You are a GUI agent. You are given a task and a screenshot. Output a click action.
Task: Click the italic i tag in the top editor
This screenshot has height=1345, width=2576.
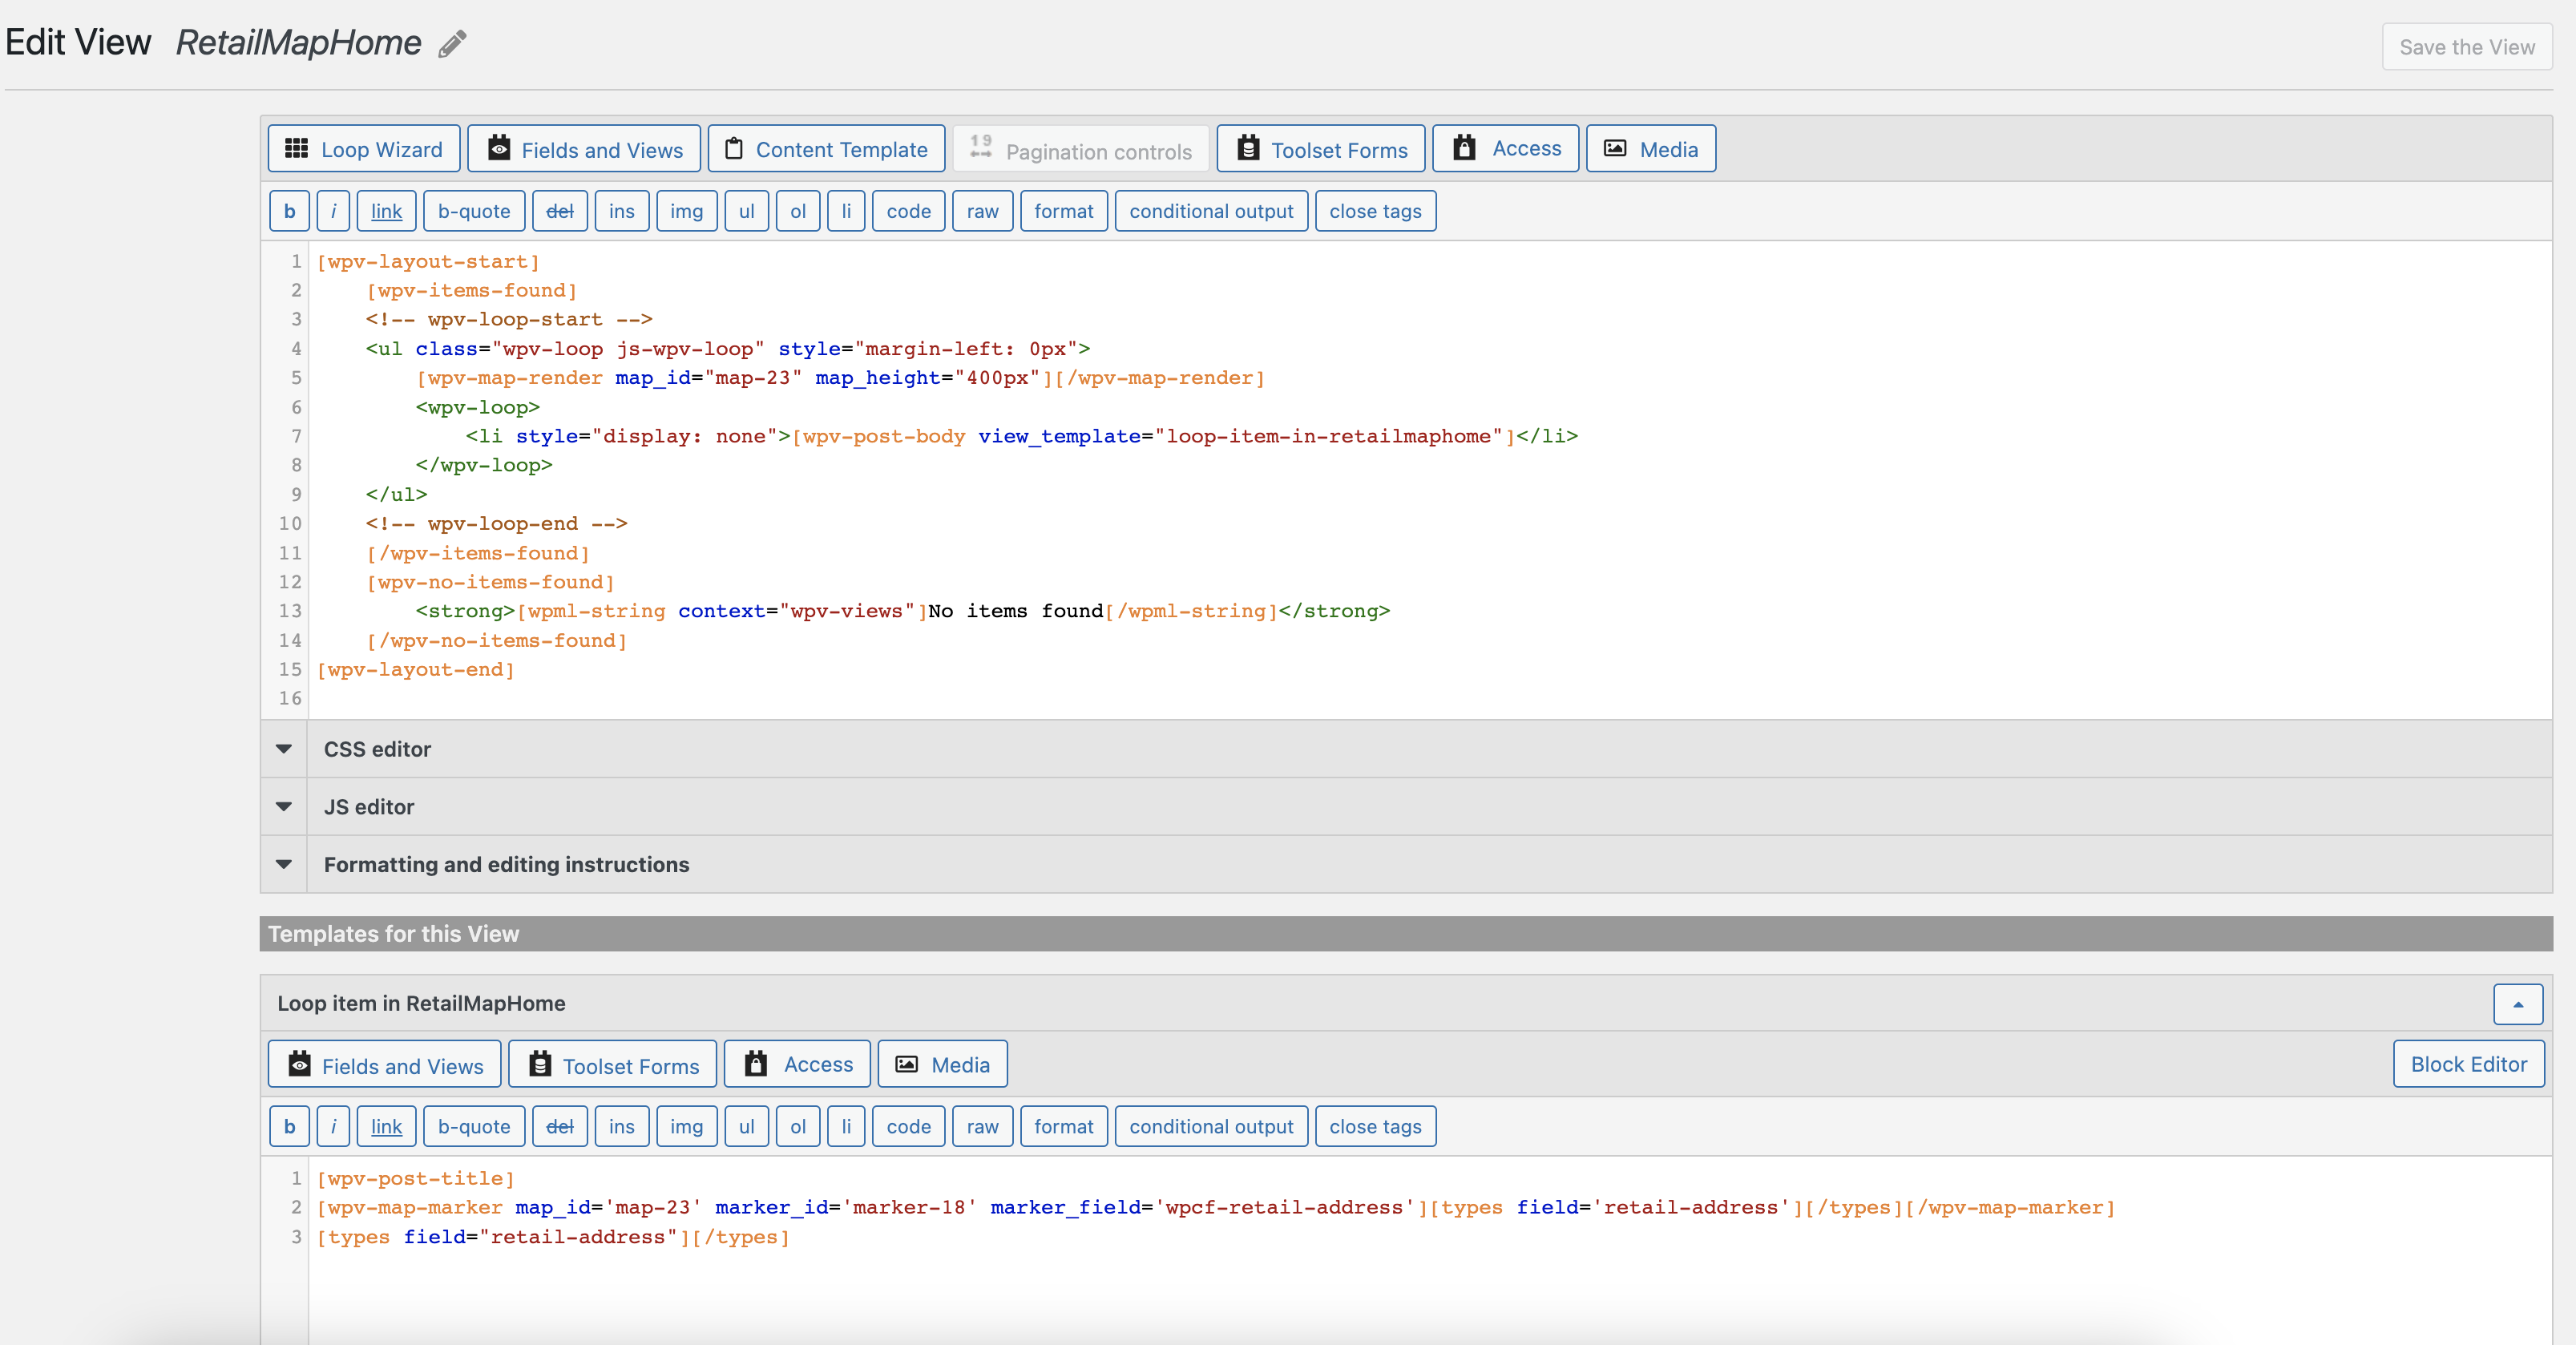pos(333,211)
